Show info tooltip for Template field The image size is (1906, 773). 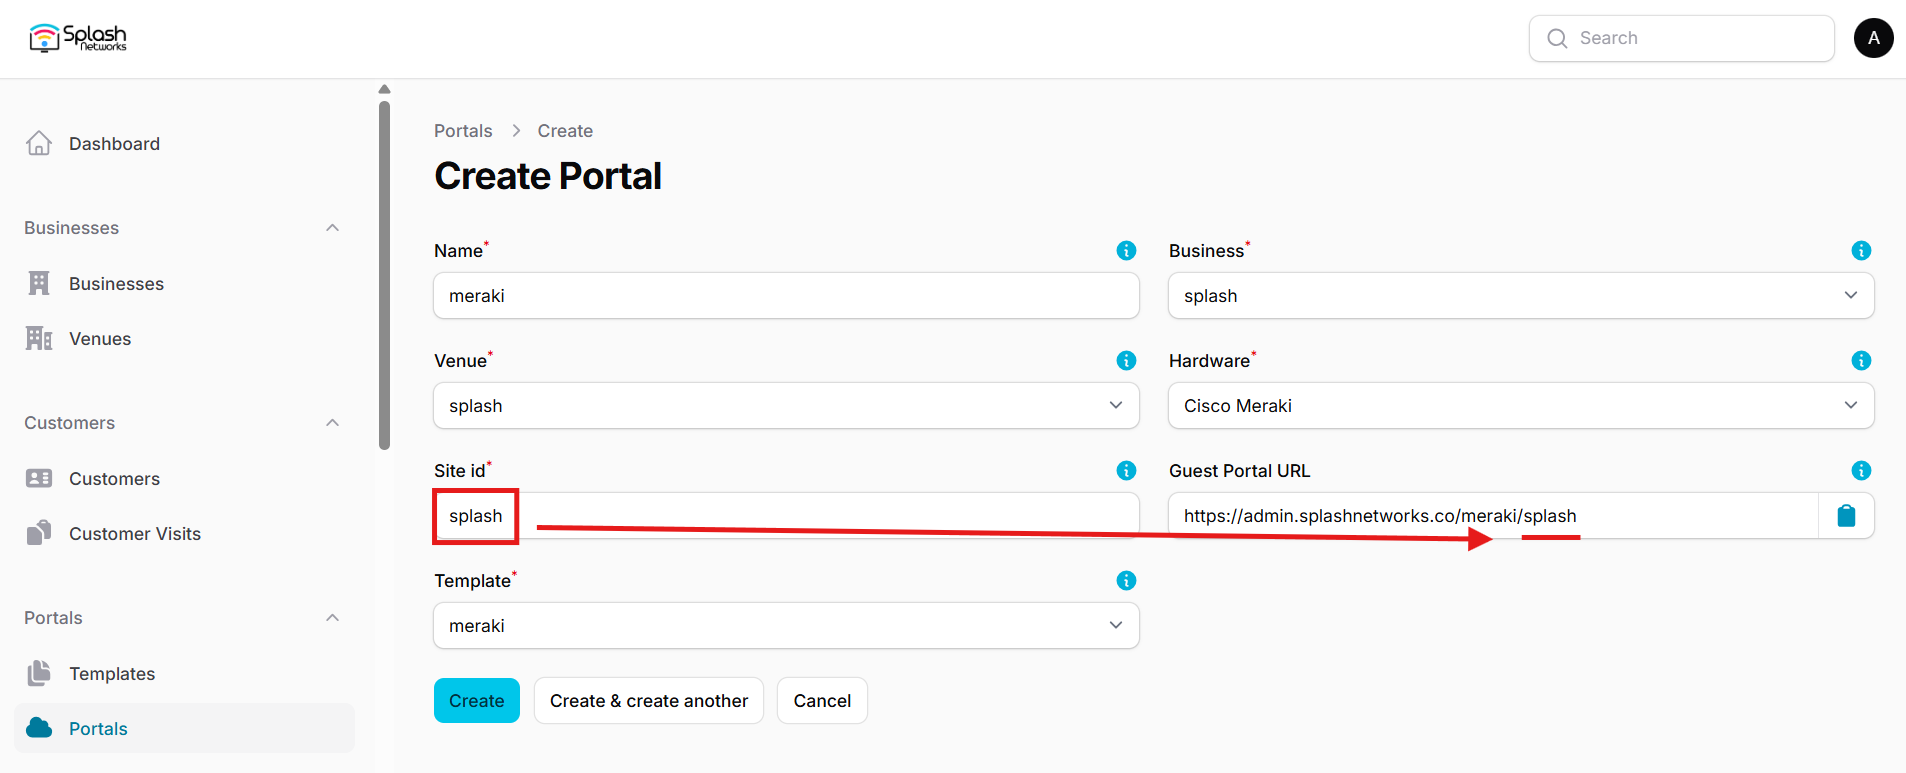pos(1126,580)
